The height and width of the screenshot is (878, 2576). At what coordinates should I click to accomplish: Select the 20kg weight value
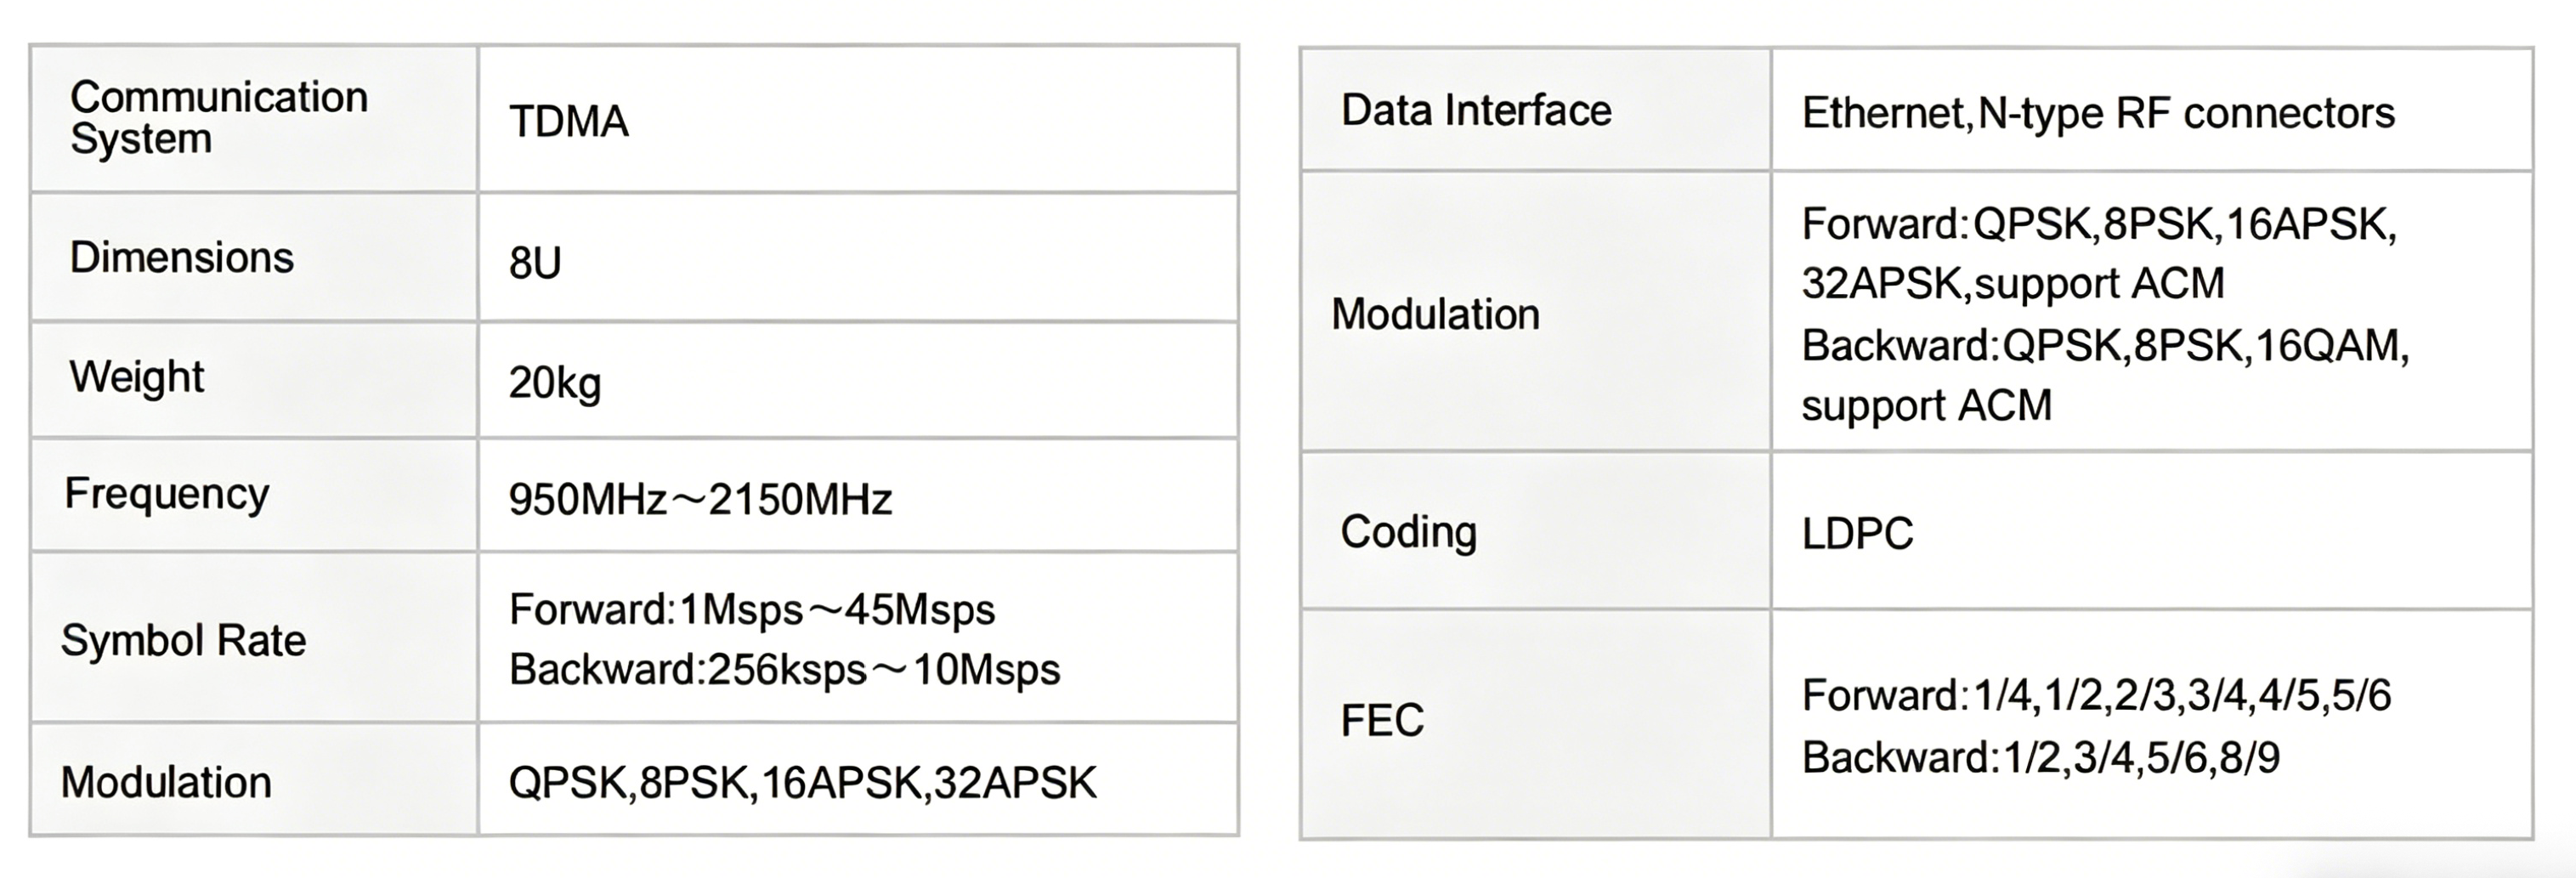click(555, 383)
